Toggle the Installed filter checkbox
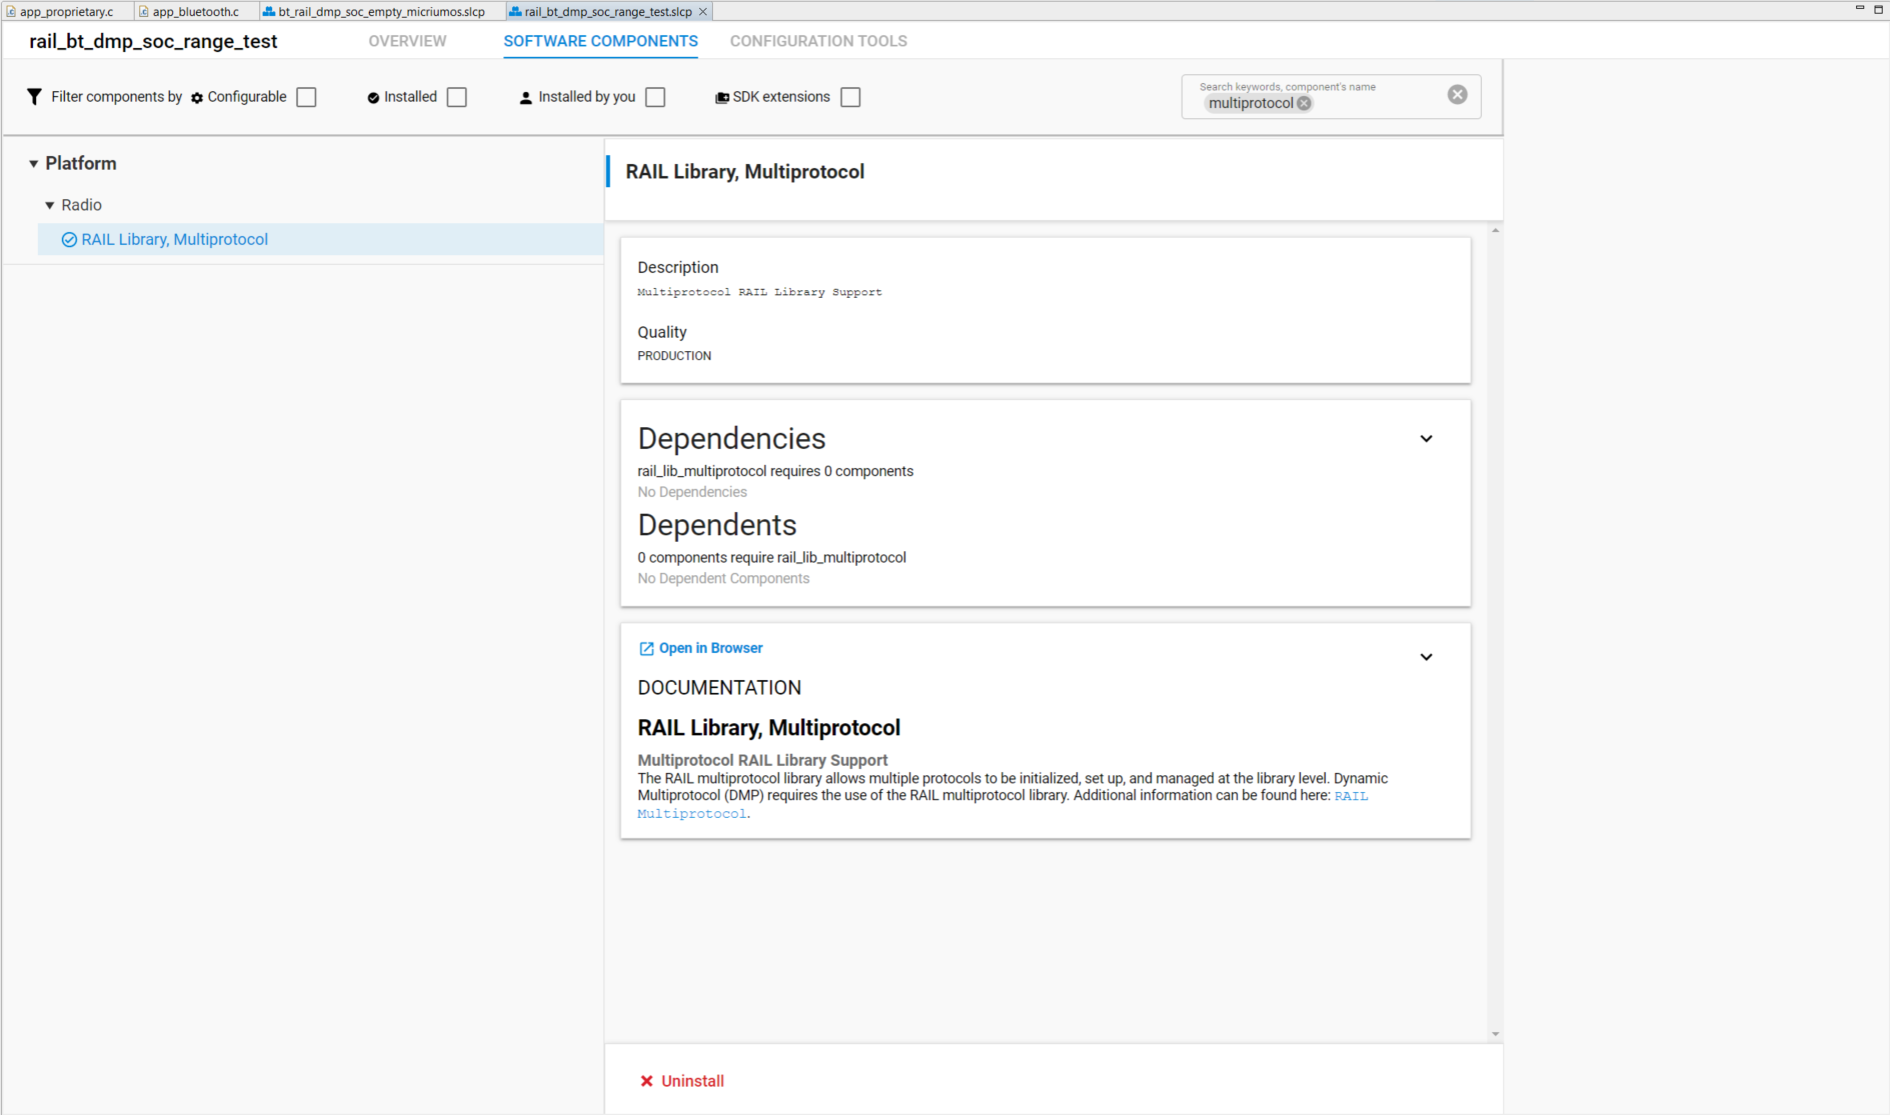 pyautogui.click(x=457, y=97)
